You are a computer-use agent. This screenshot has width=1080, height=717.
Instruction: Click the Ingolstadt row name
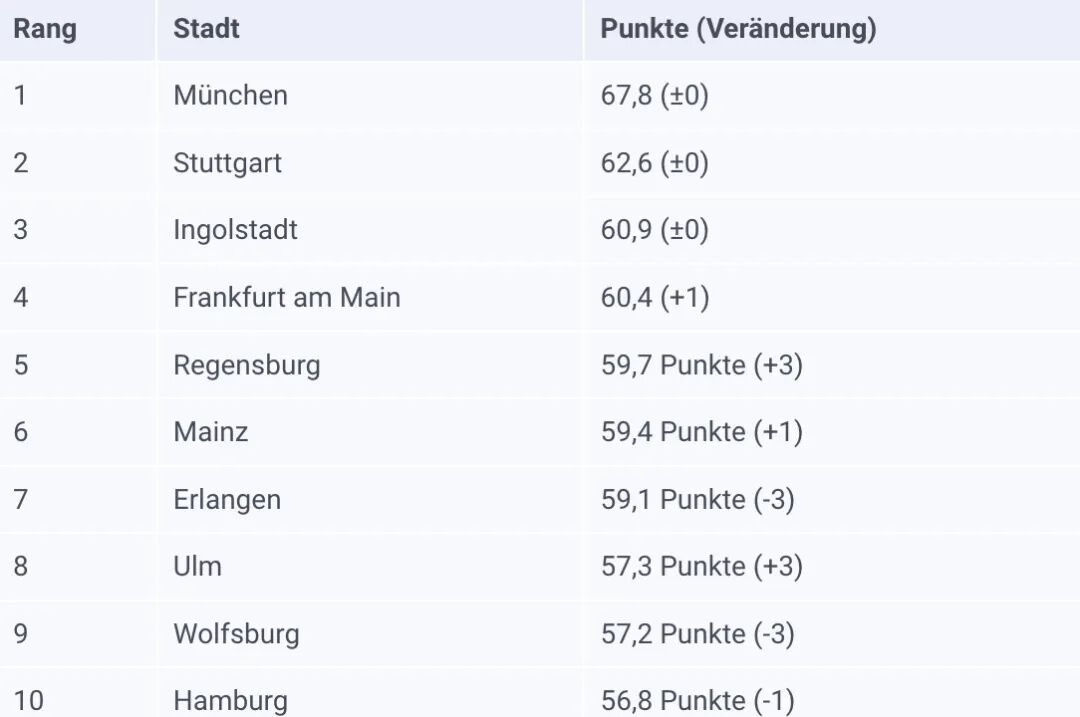[235, 230]
